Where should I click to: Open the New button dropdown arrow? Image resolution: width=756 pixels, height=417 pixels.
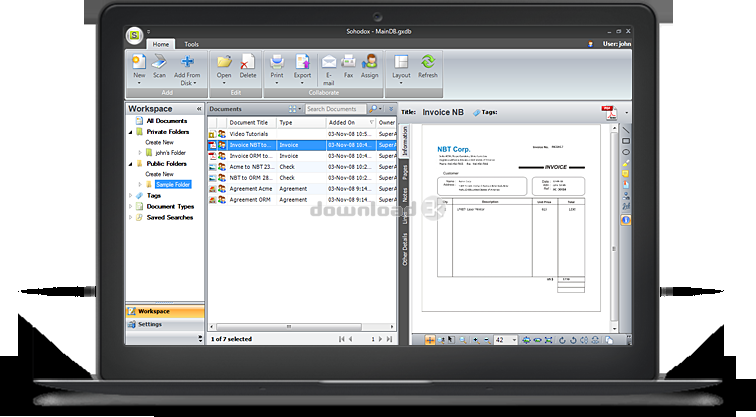click(x=139, y=83)
